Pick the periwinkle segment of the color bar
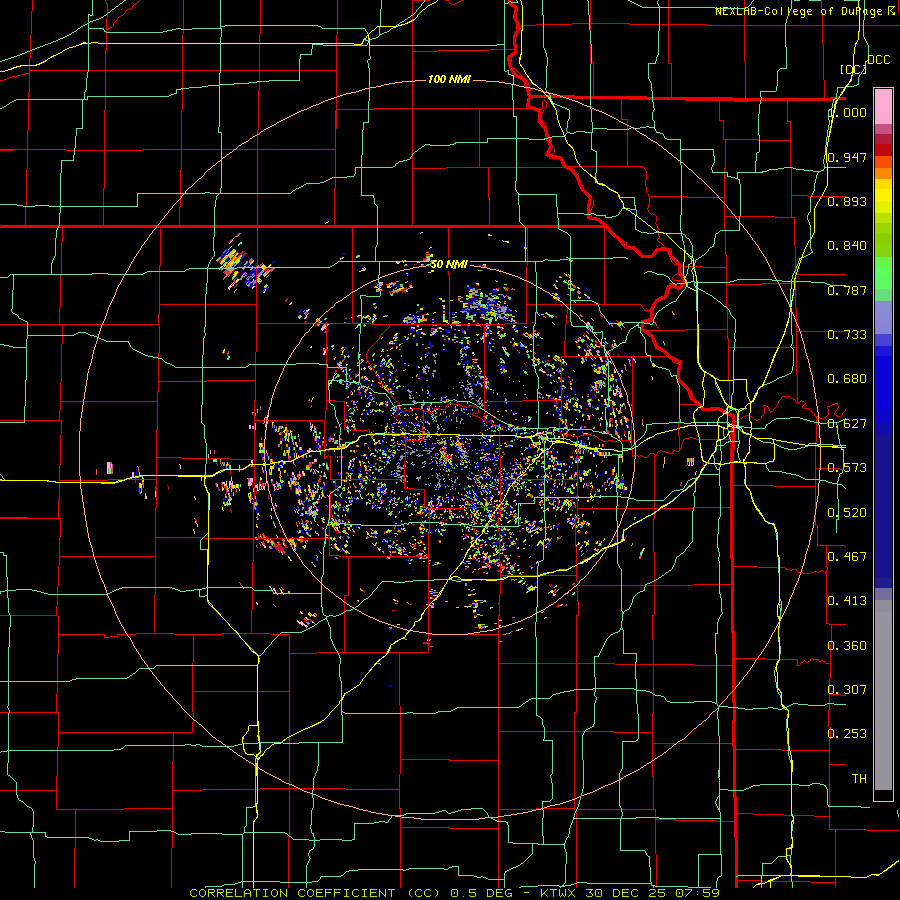 (x=883, y=318)
